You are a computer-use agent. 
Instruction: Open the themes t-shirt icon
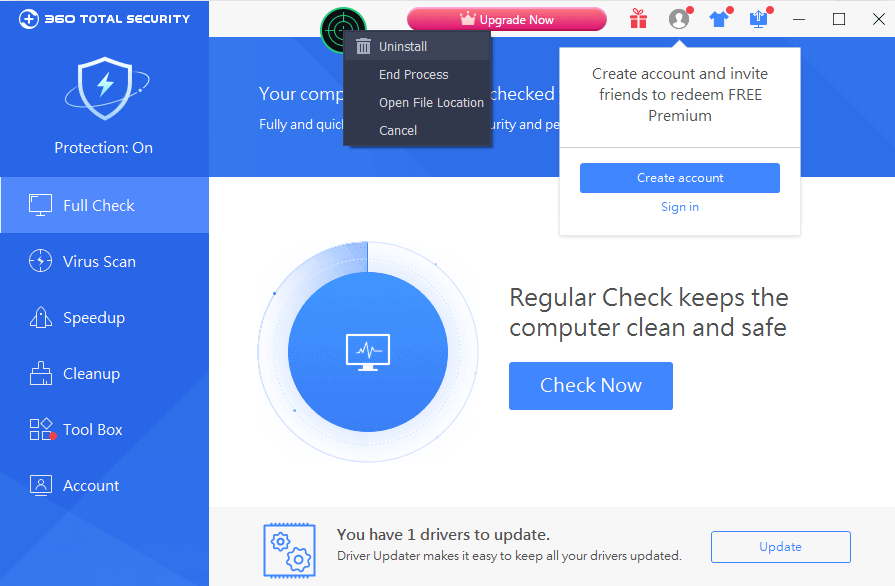coord(719,18)
